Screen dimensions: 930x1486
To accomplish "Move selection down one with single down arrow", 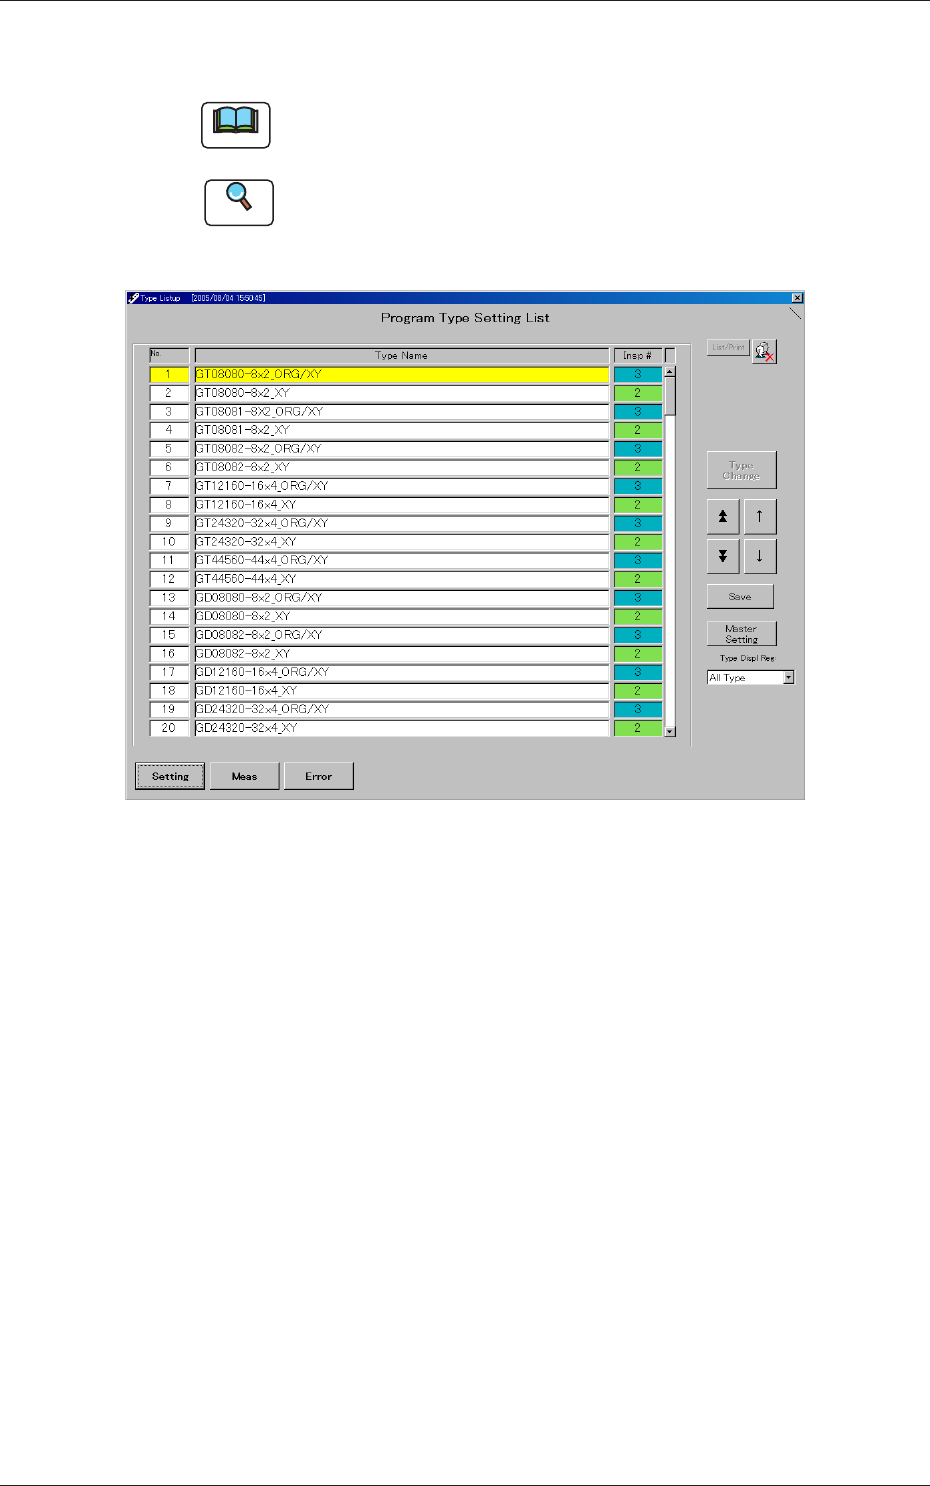I will pyautogui.click(x=760, y=556).
